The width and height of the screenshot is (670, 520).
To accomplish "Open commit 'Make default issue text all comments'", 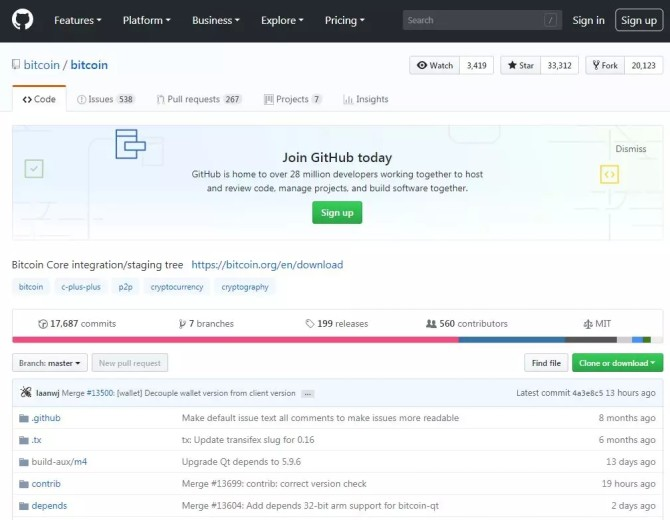I will click(x=320, y=418).
